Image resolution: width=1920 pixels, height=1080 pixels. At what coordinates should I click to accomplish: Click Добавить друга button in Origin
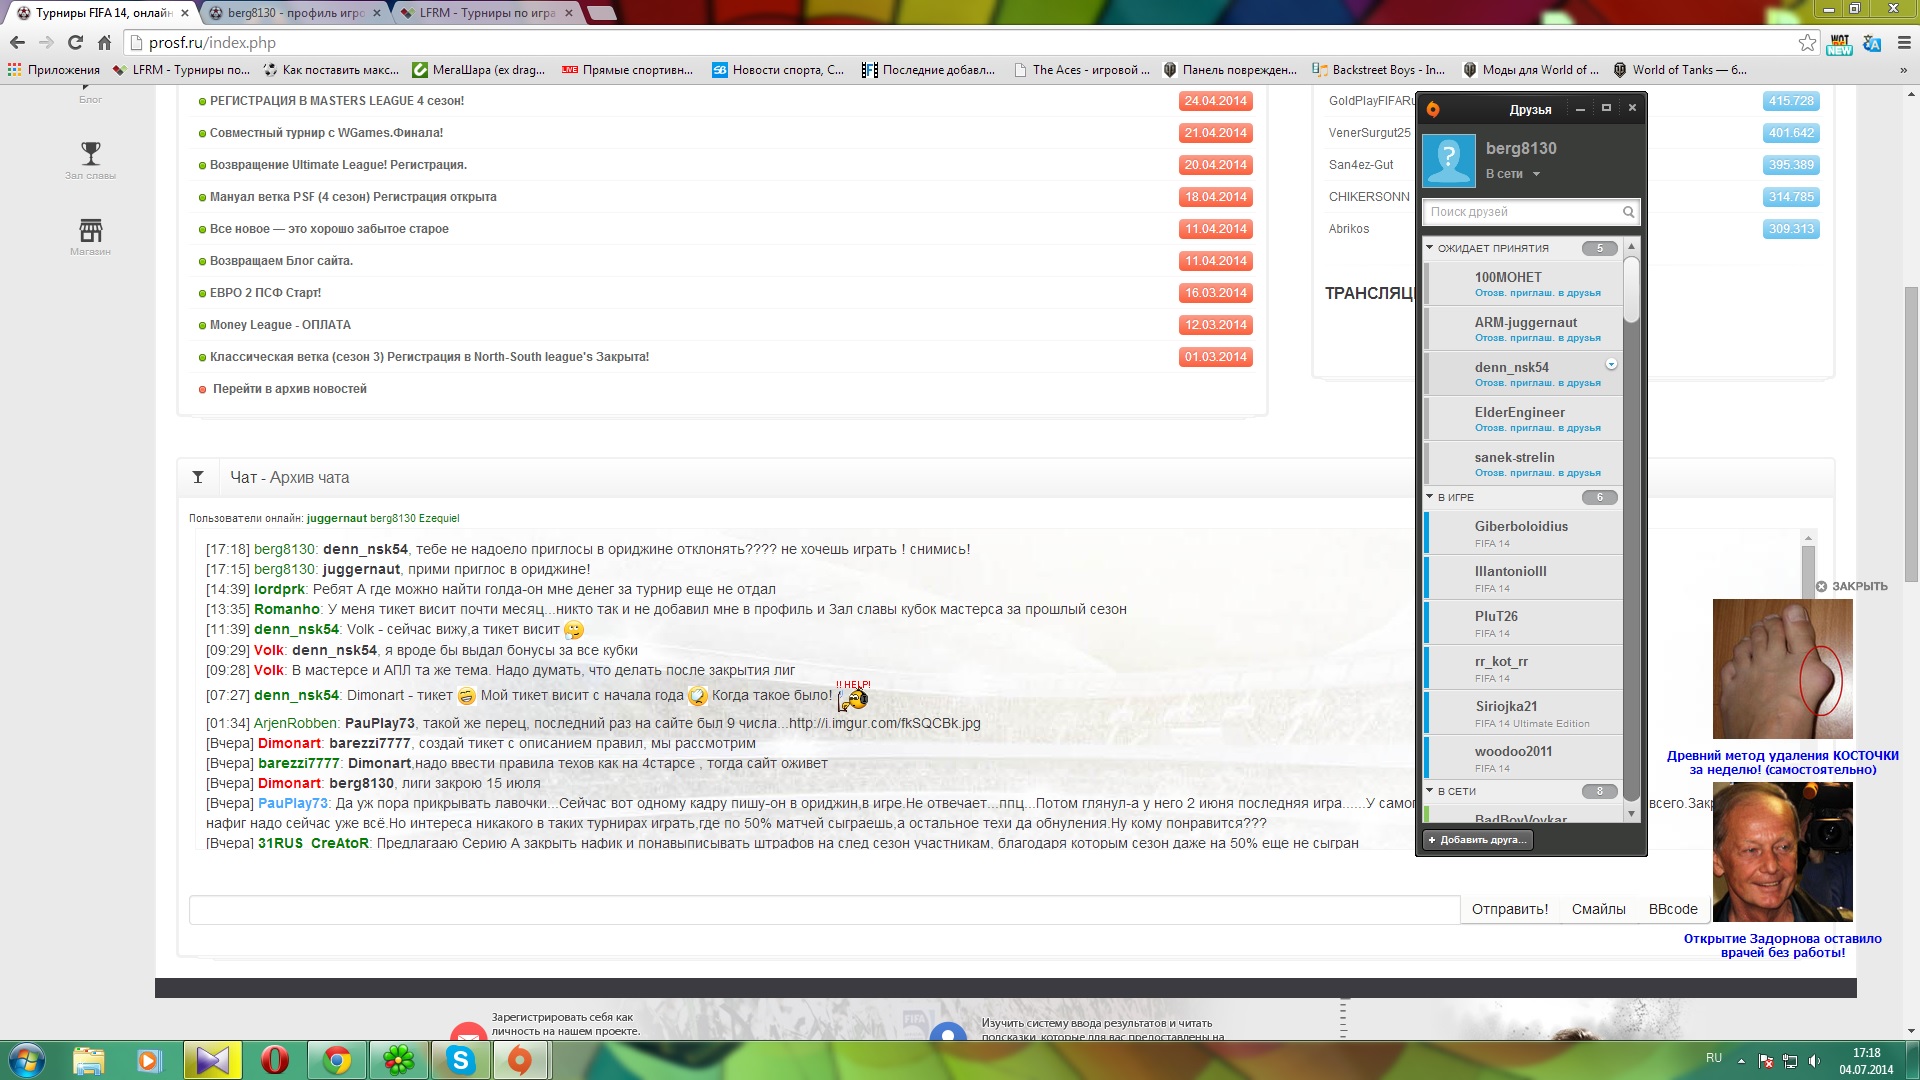[x=1478, y=840]
